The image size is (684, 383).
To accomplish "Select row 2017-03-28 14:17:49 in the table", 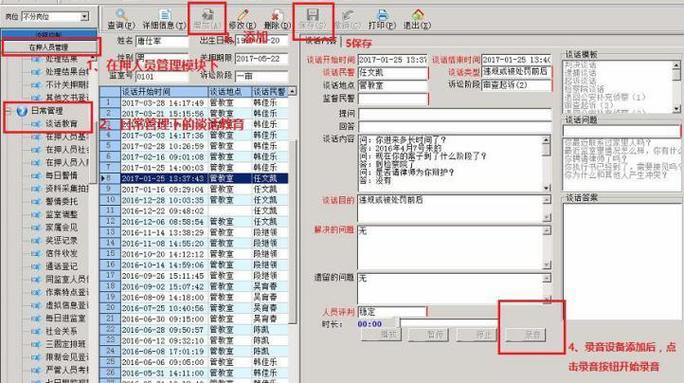I will 194,103.
